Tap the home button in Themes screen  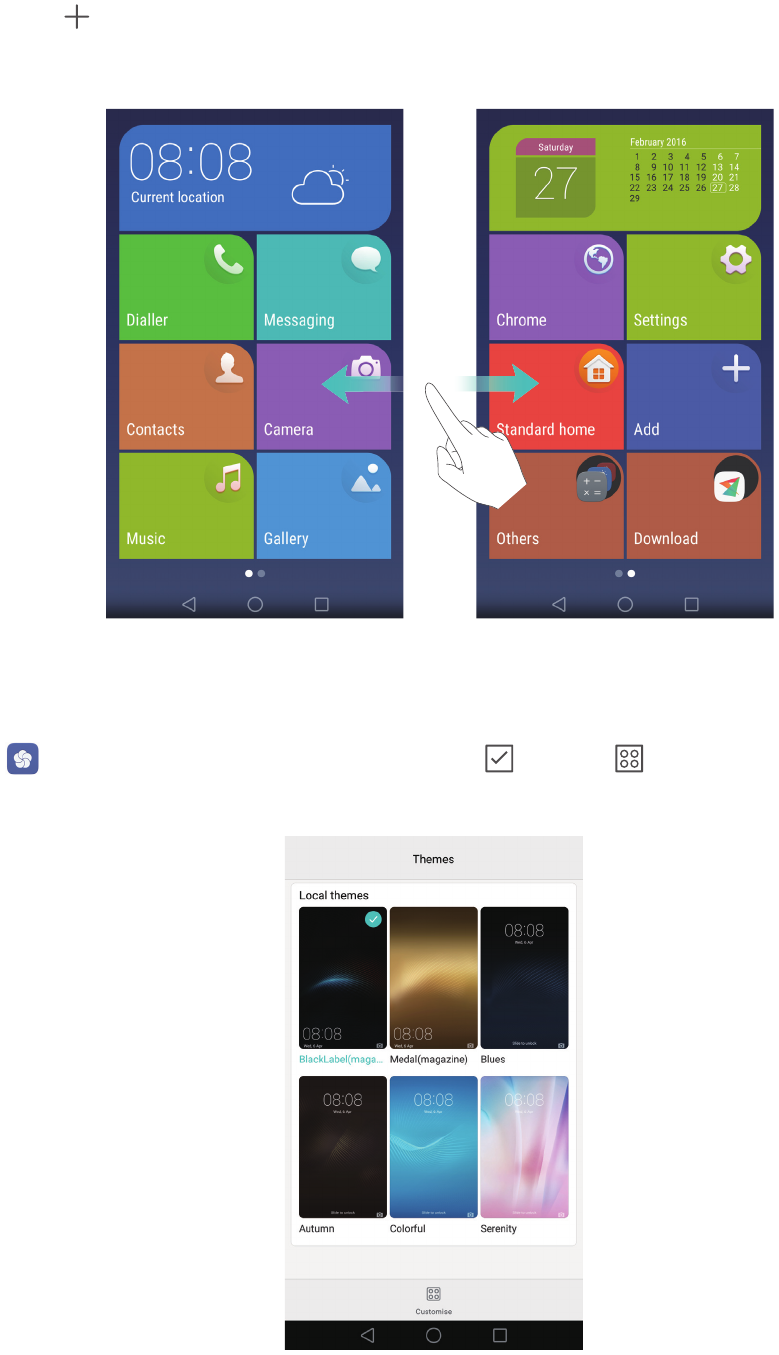[434, 1335]
